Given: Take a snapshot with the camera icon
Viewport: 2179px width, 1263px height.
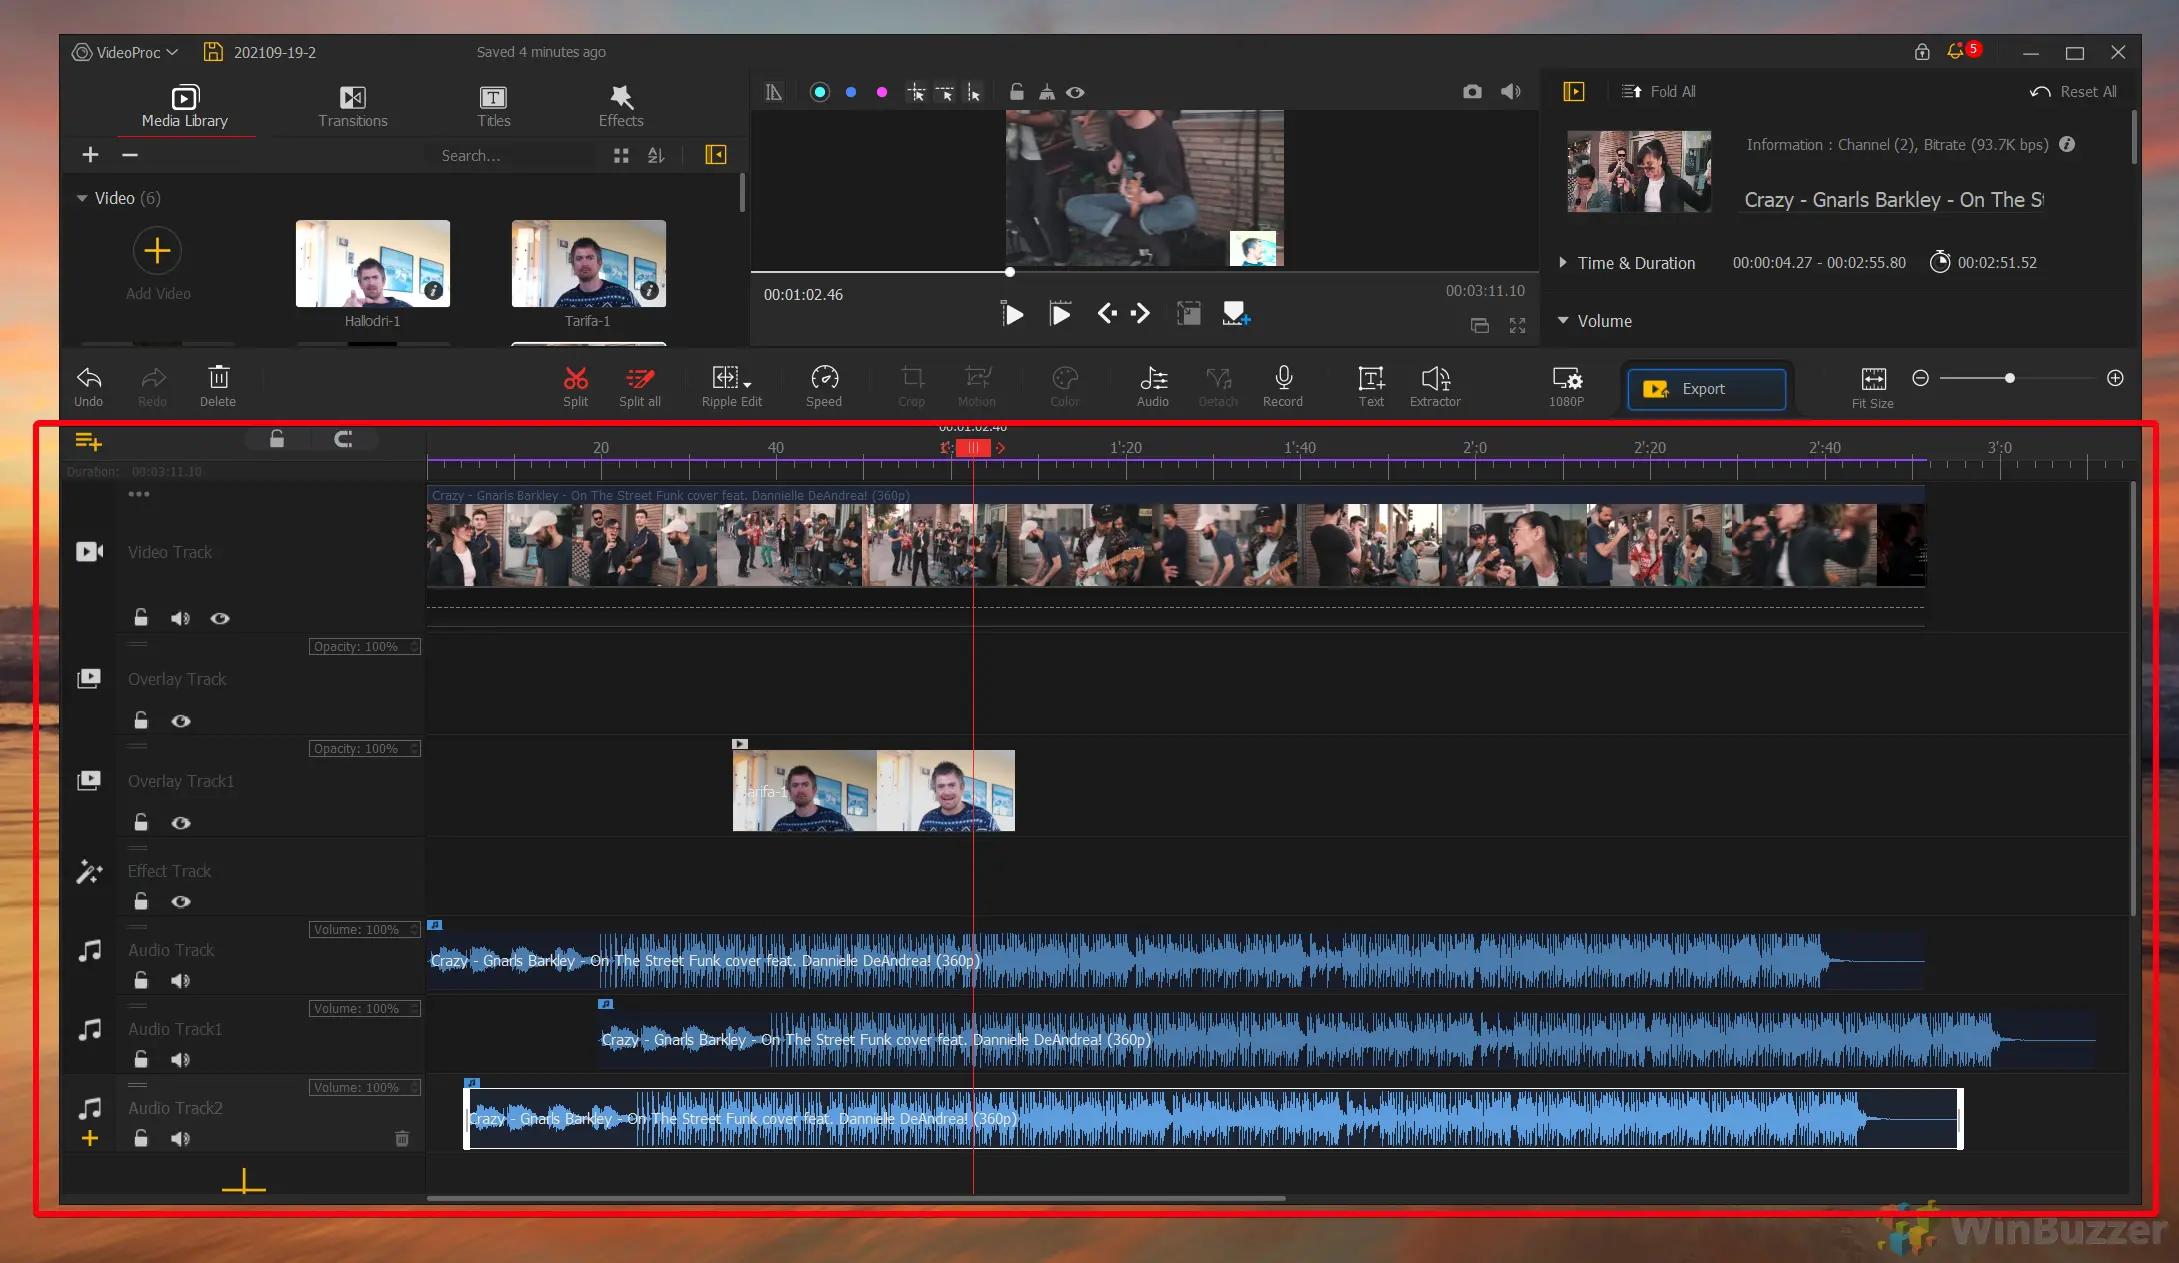Looking at the screenshot, I should pos(1472,92).
